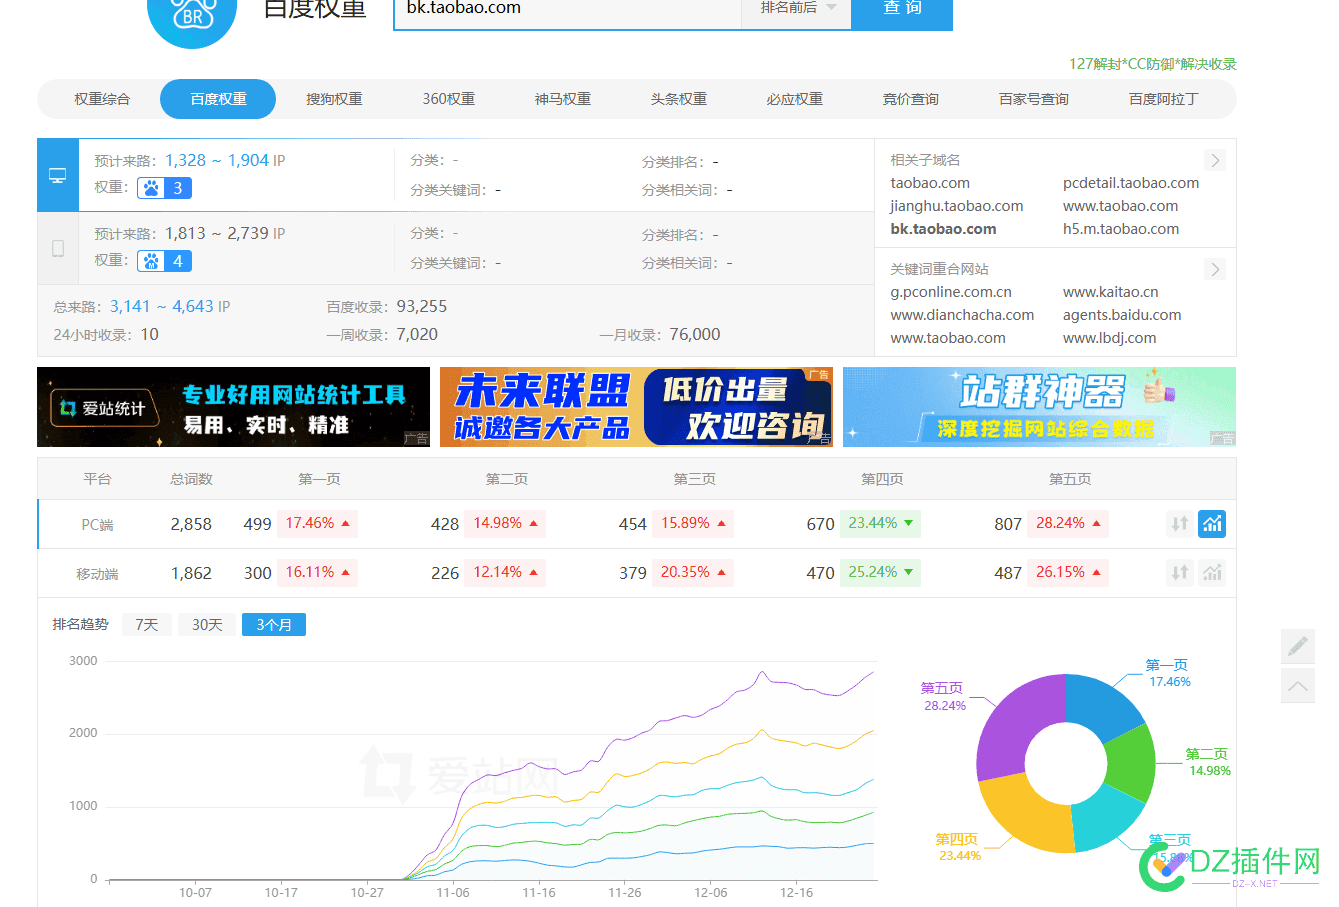Click PC端 second page change 14.98%
The height and width of the screenshot is (907, 1339).
pos(505,523)
